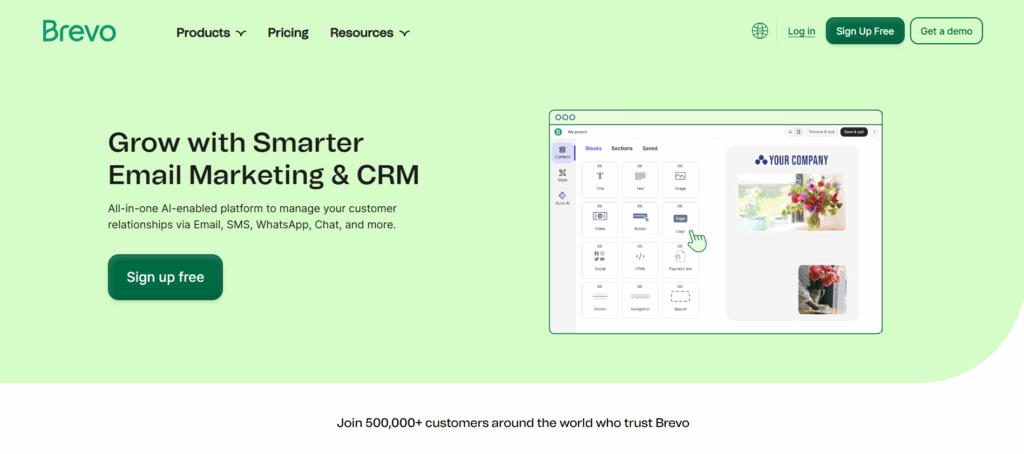Select the Divider block in the editor preview
Screen dimensions: 1024x454
point(600,300)
